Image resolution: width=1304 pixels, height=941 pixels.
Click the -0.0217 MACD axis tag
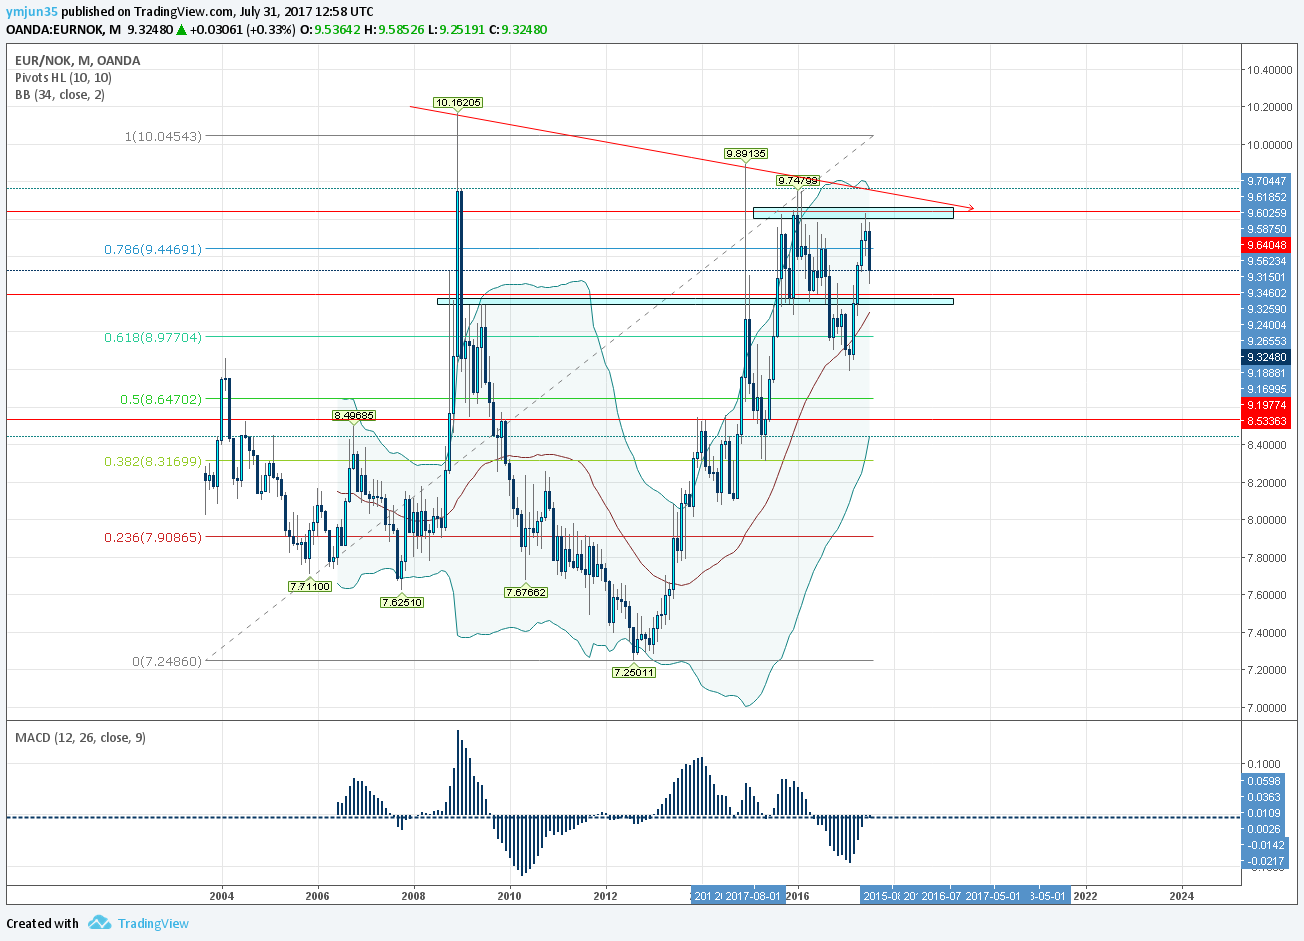[1265, 861]
